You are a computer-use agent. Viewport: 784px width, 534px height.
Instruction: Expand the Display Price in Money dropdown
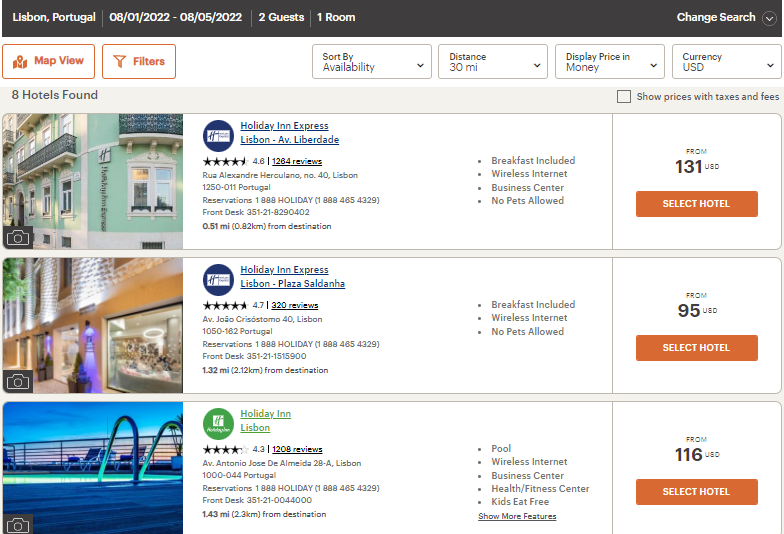click(x=609, y=62)
